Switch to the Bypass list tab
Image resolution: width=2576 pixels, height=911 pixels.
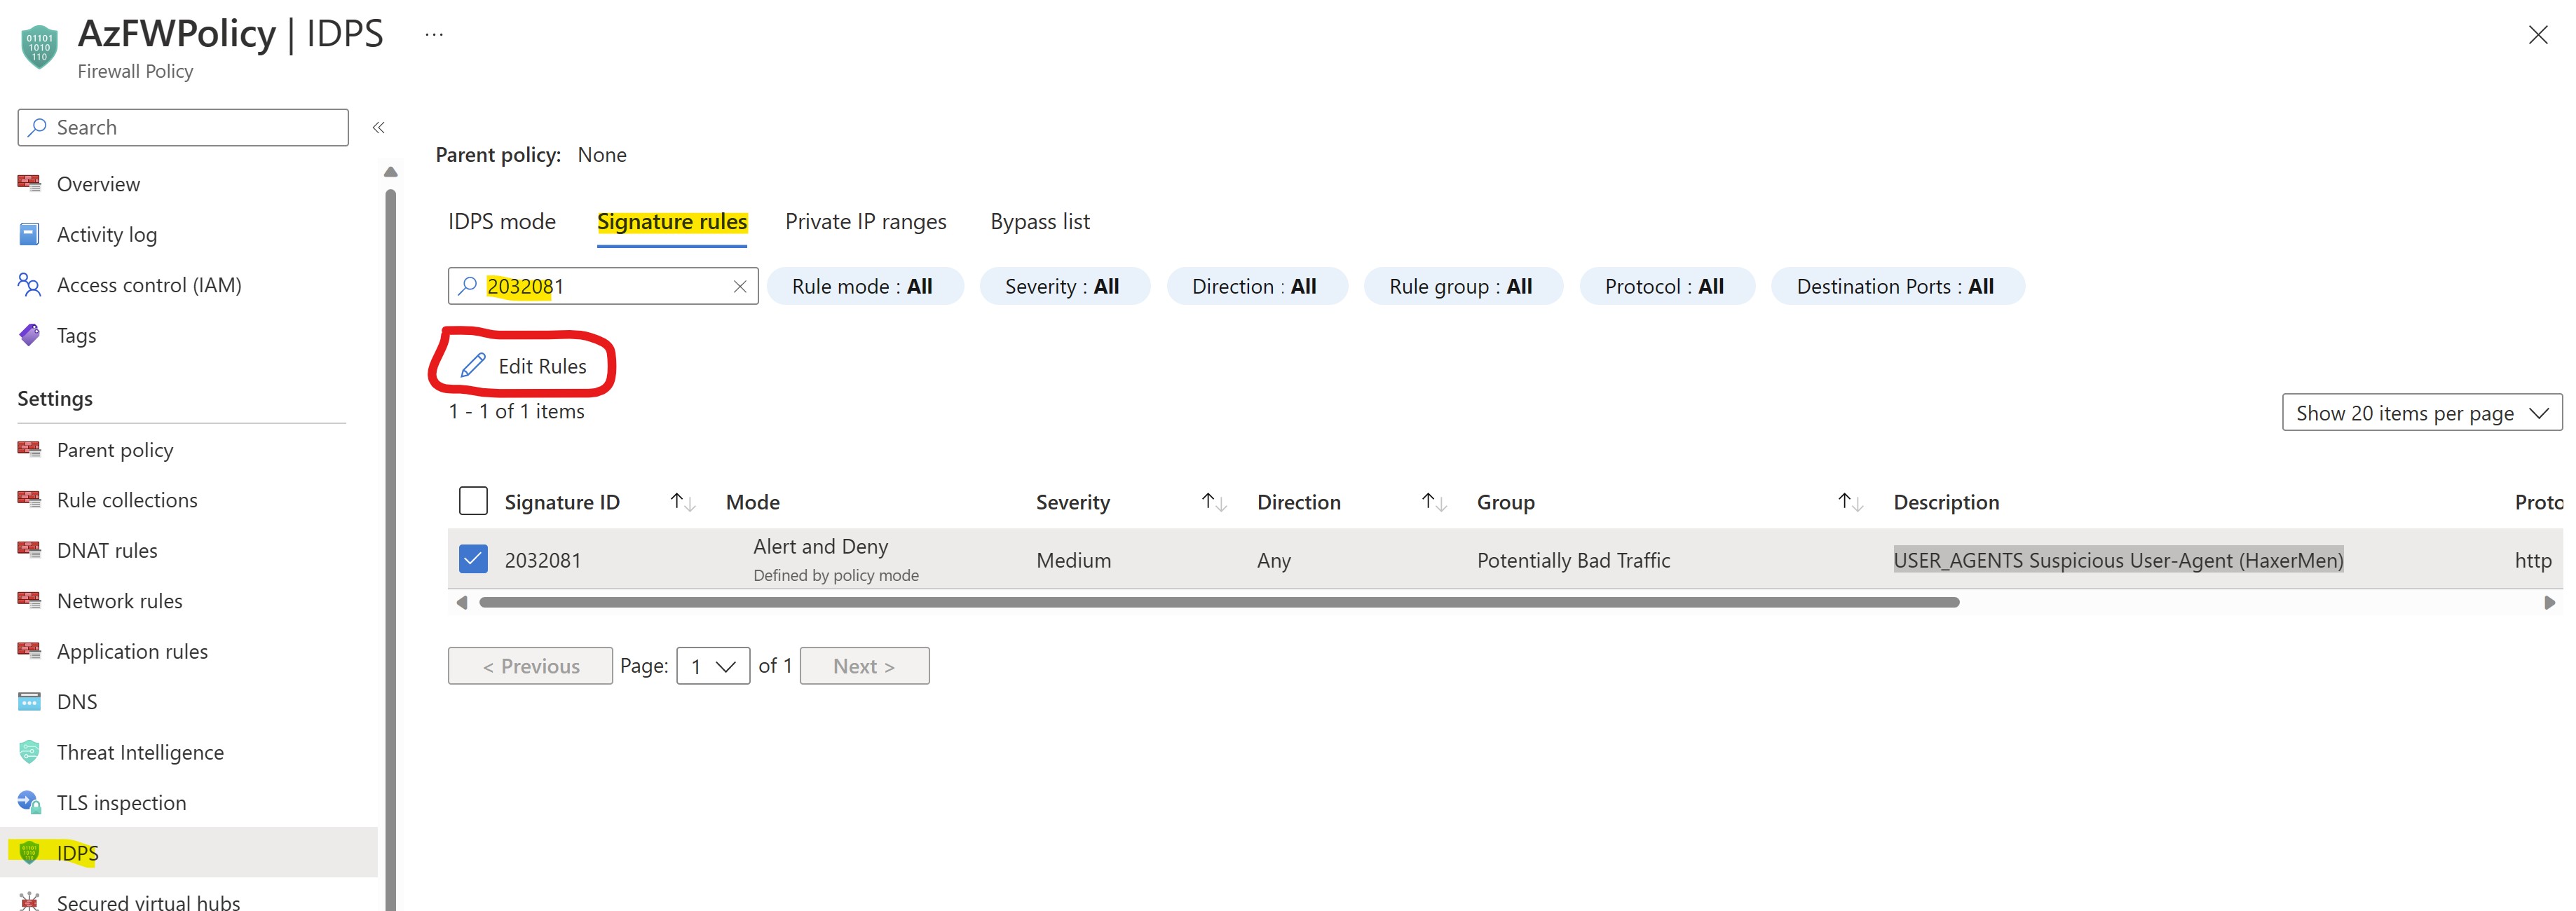tap(1039, 222)
